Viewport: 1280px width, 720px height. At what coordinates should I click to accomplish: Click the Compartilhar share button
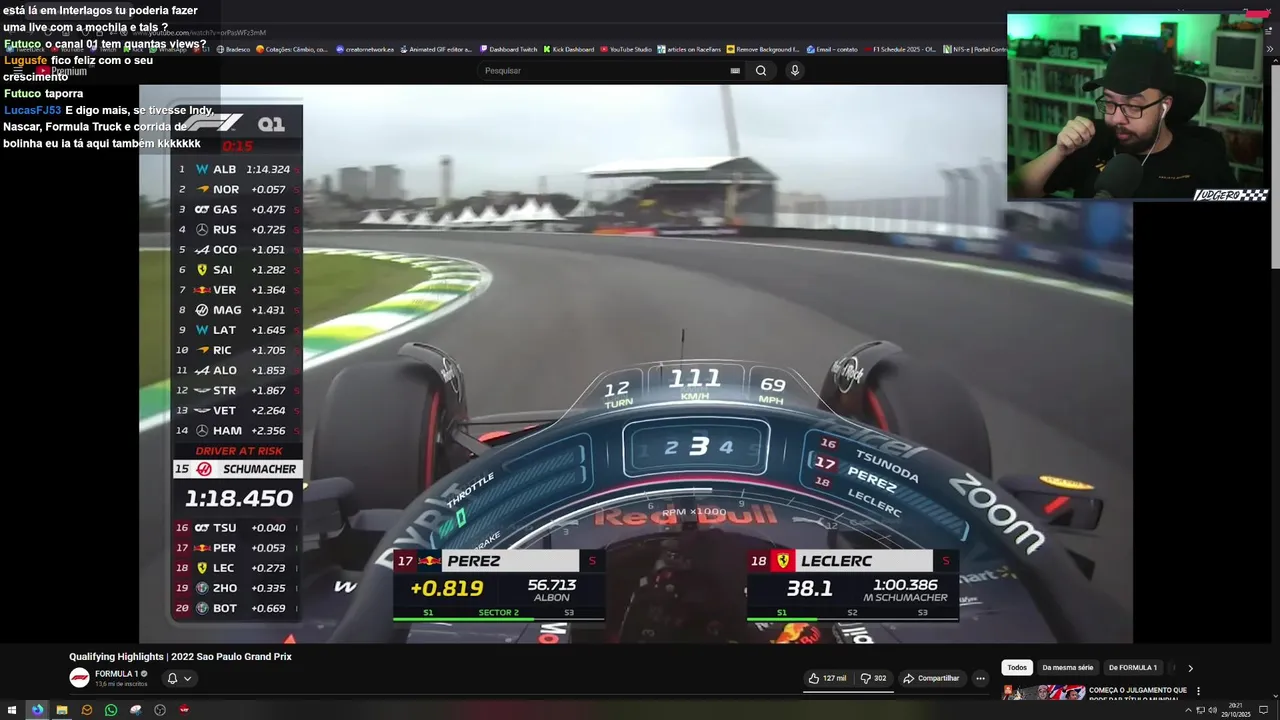point(931,678)
